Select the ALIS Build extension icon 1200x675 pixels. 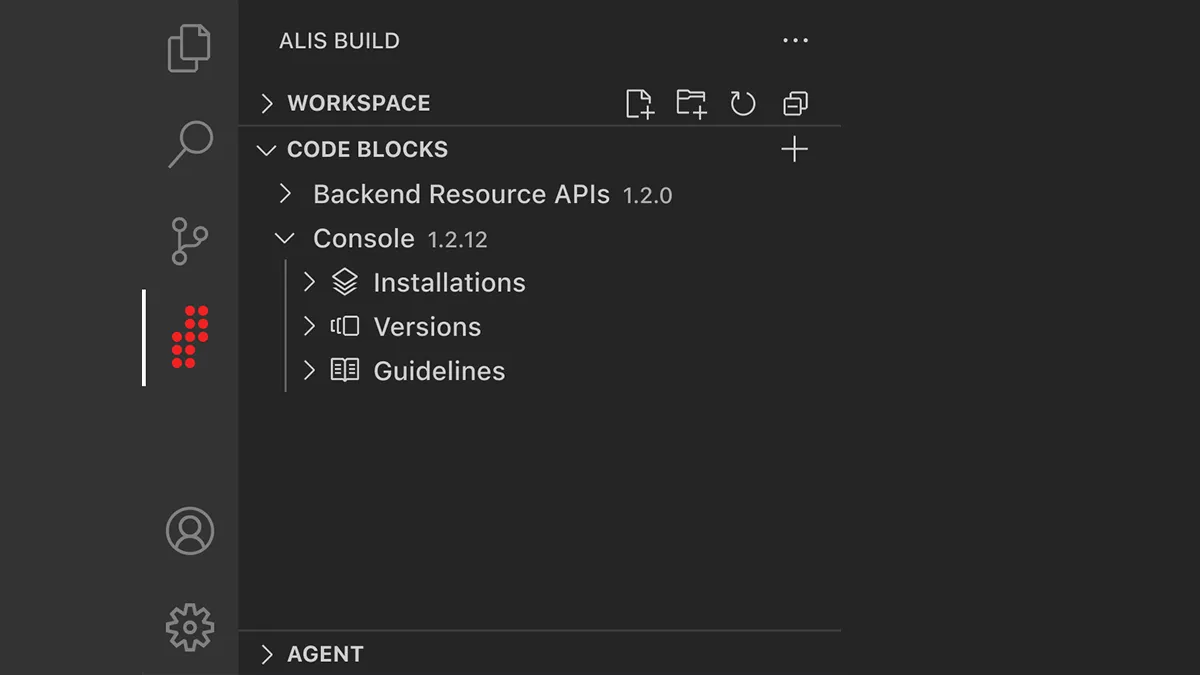[190, 337]
